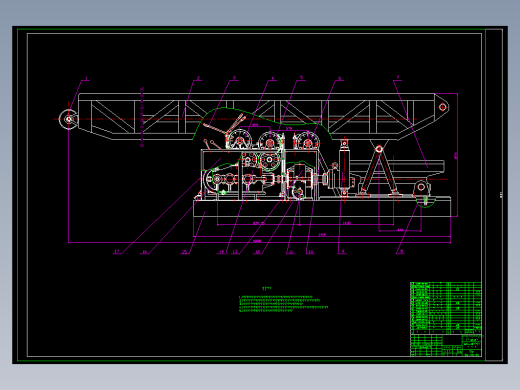Select part callout number 9

[343, 252]
